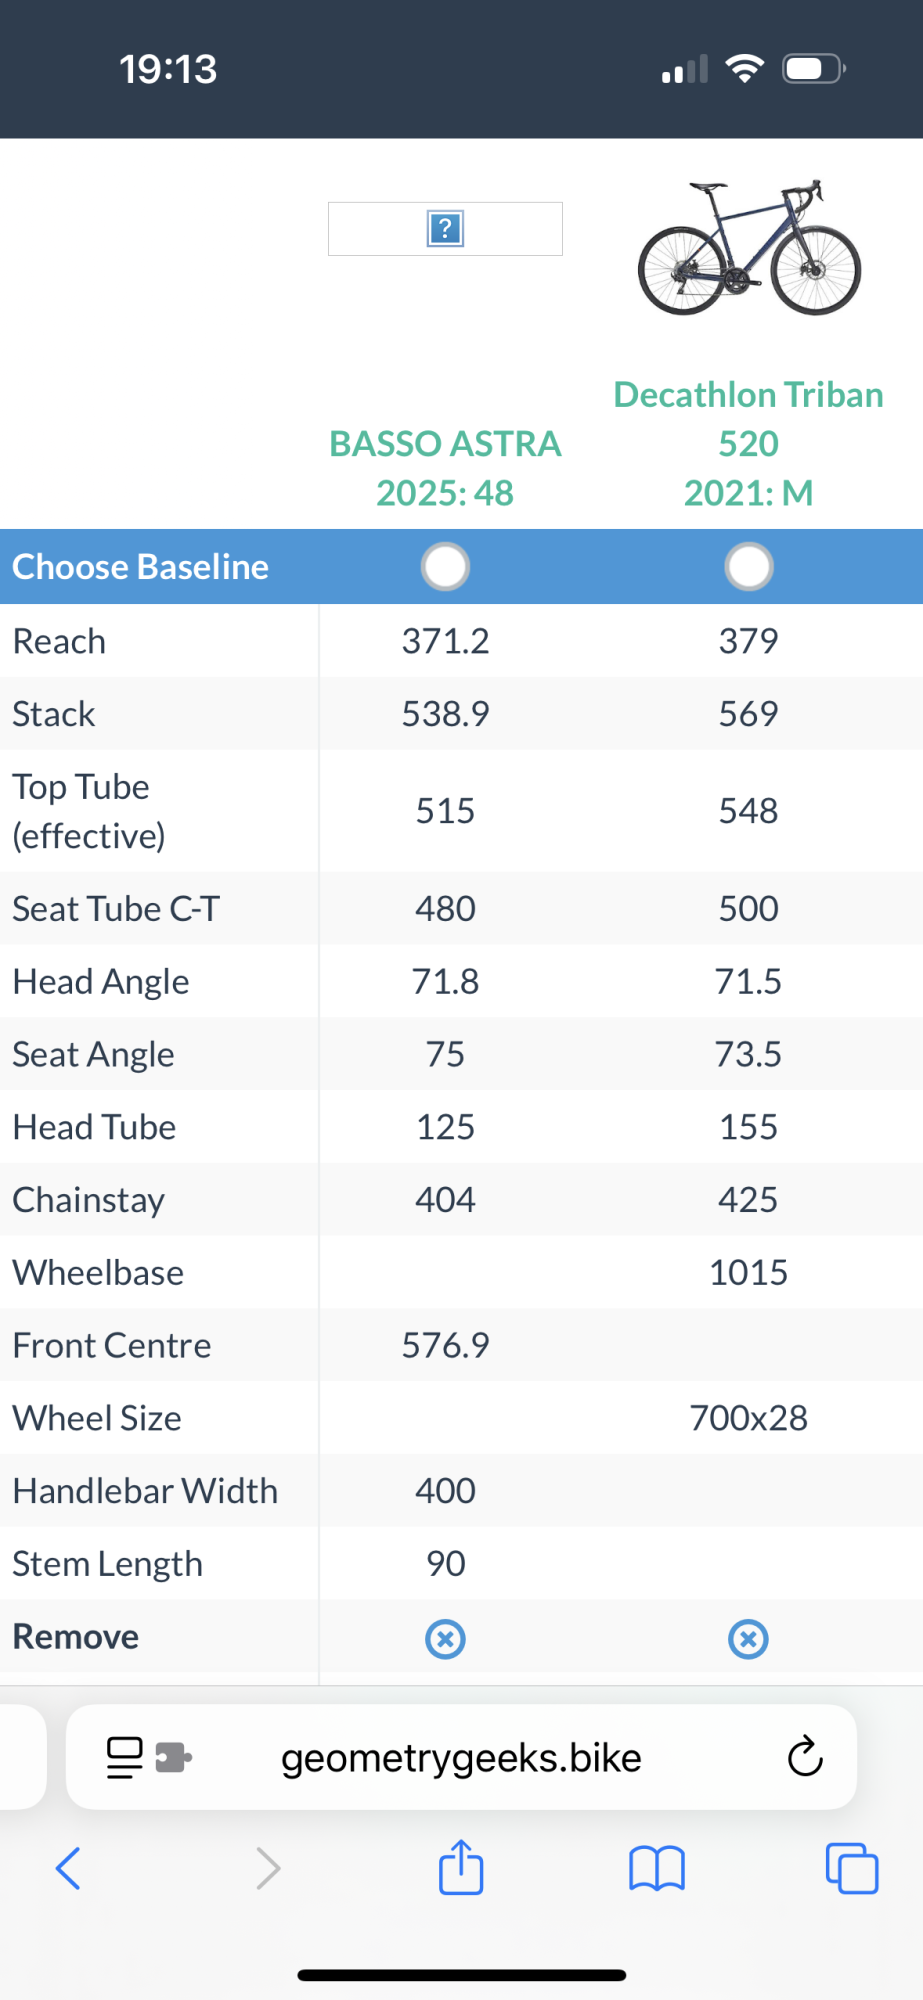Reload the page in Safari

[805, 1757]
